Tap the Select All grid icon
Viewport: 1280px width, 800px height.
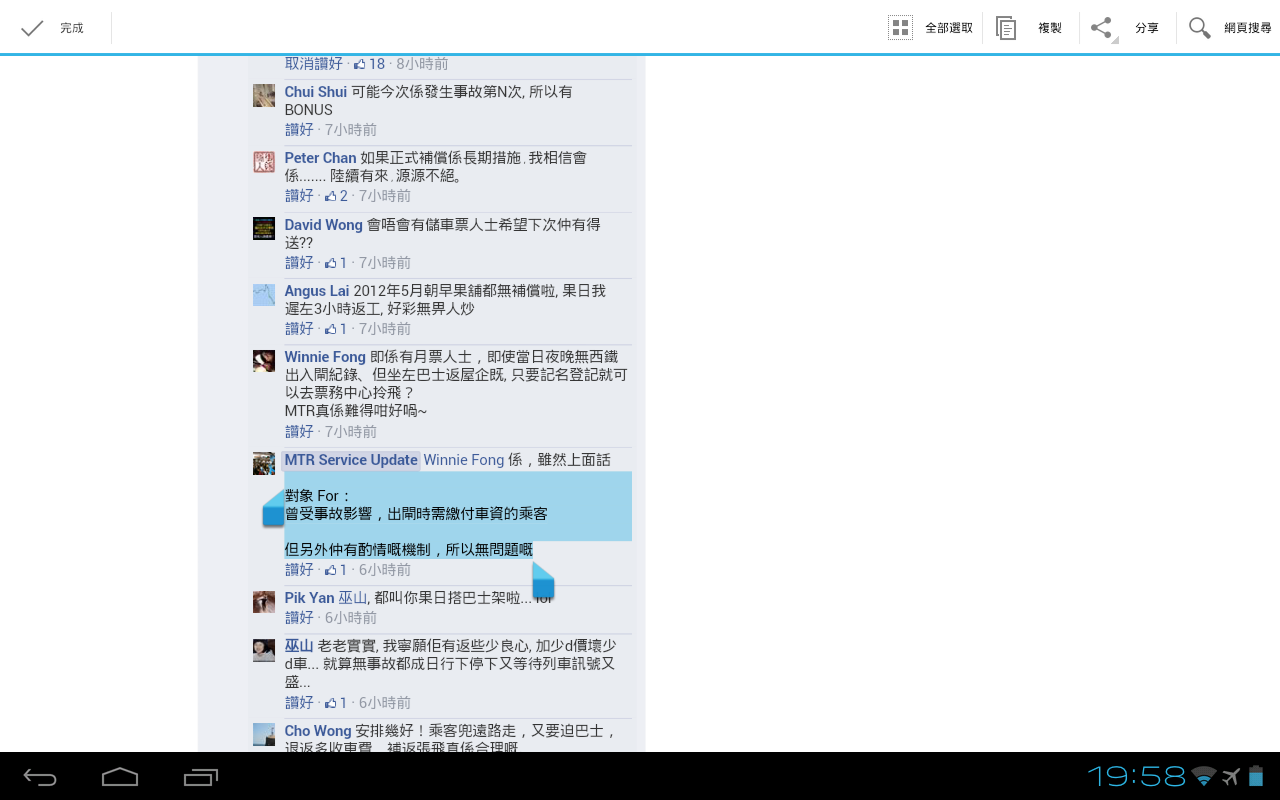click(x=900, y=28)
